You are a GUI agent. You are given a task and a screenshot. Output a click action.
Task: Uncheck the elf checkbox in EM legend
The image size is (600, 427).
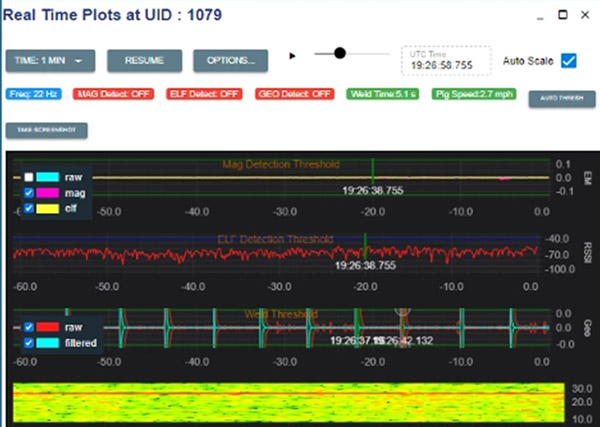point(29,208)
